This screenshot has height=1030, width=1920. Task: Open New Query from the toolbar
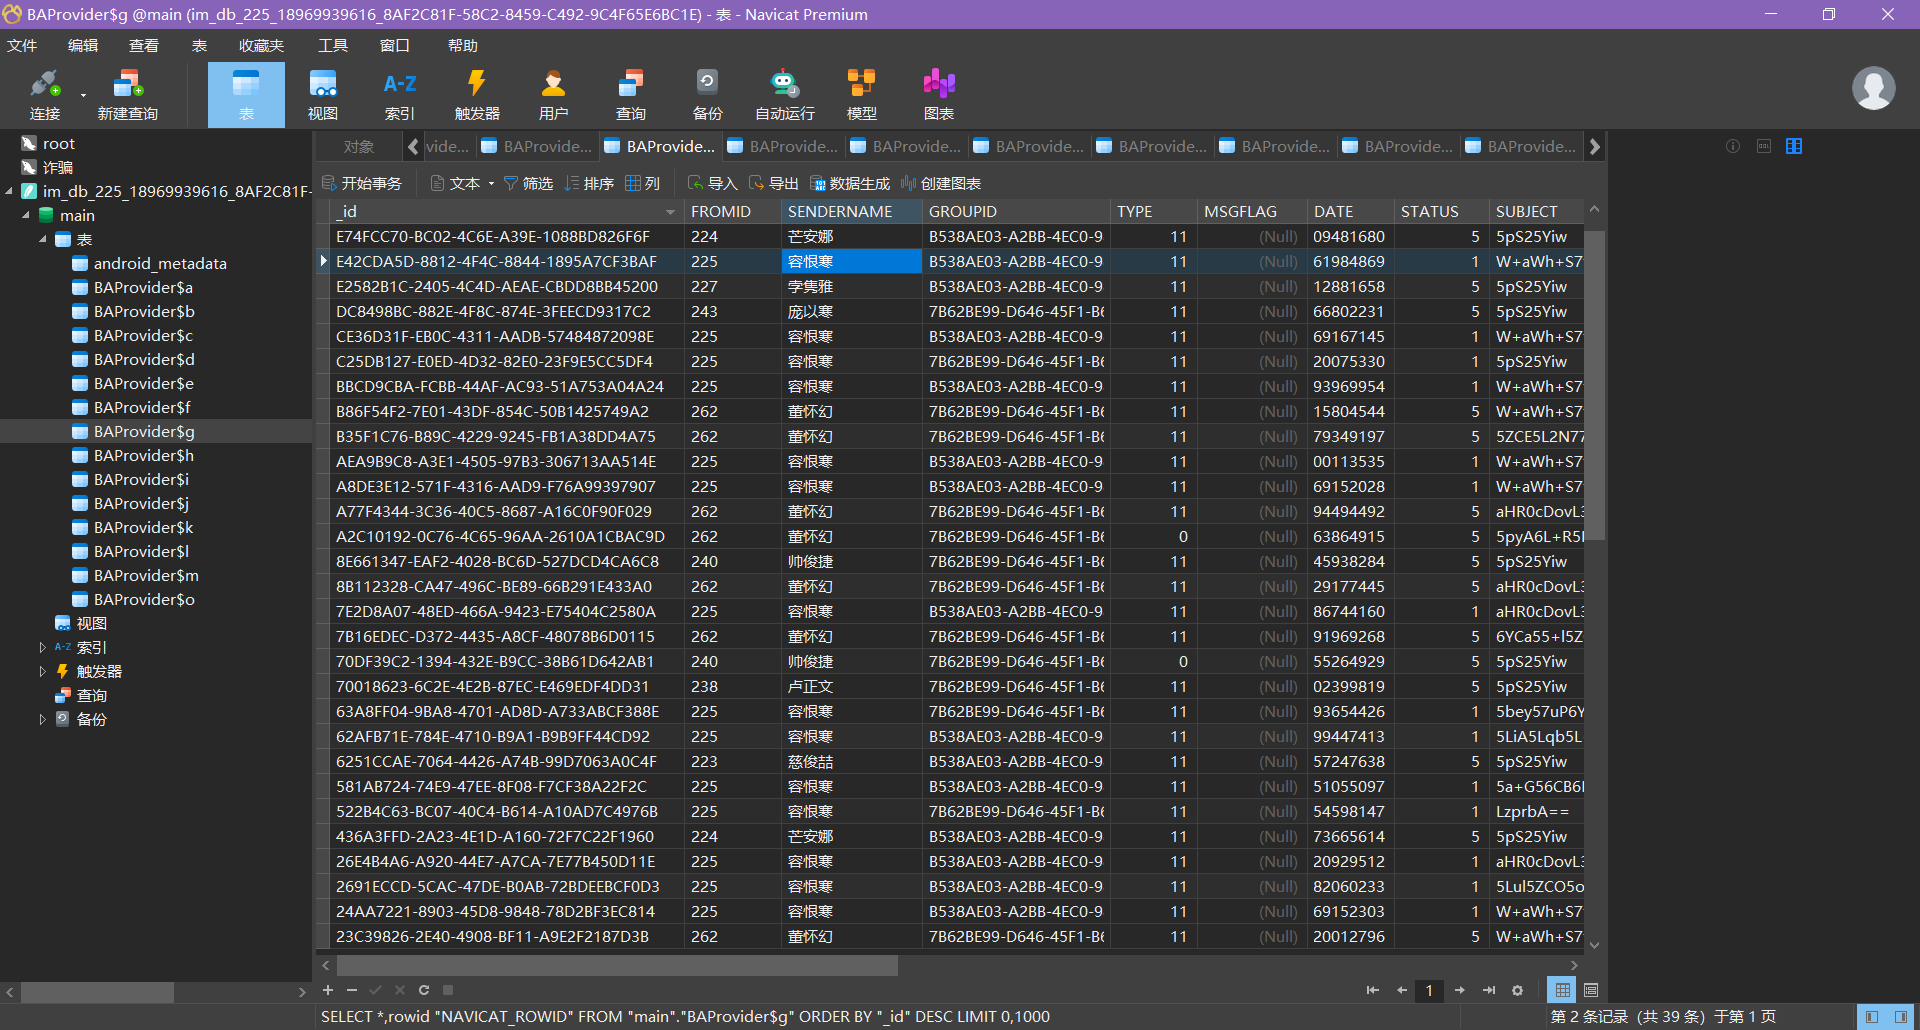coord(127,95)
